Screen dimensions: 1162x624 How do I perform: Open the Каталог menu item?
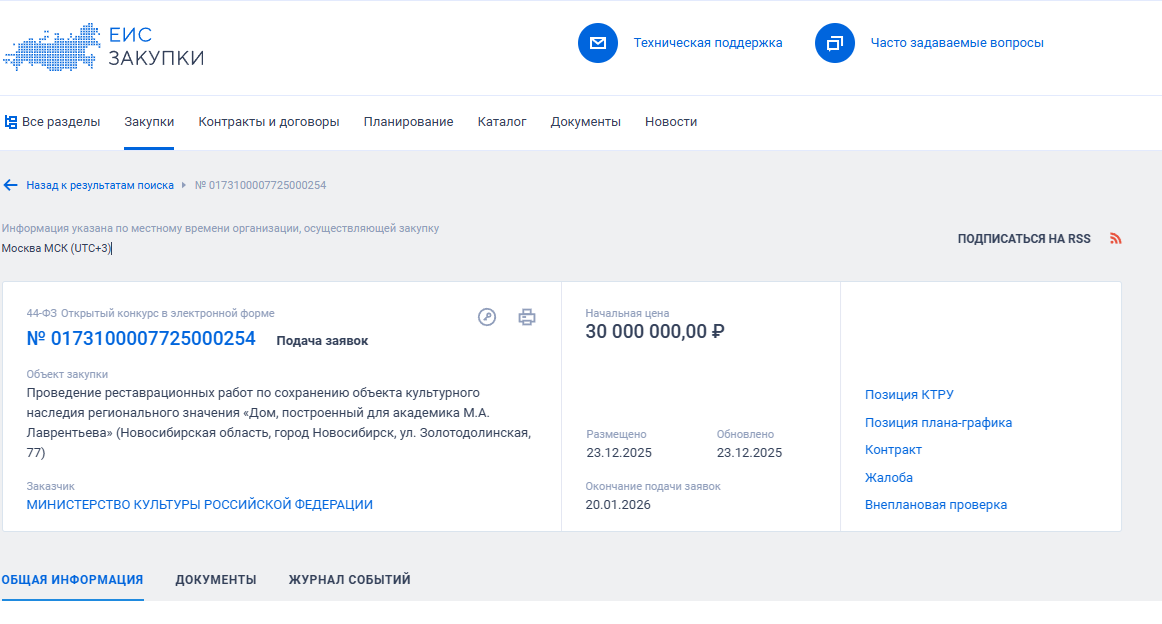pos(502,122)
